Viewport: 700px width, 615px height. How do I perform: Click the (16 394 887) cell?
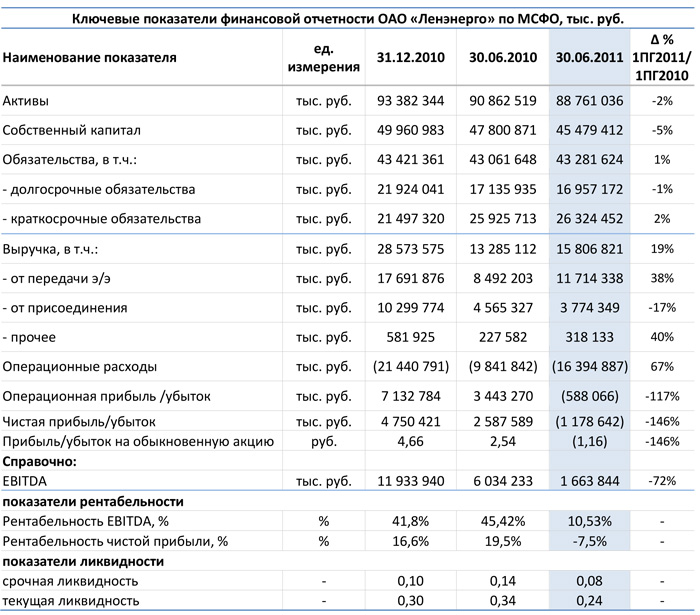[588, 367]
